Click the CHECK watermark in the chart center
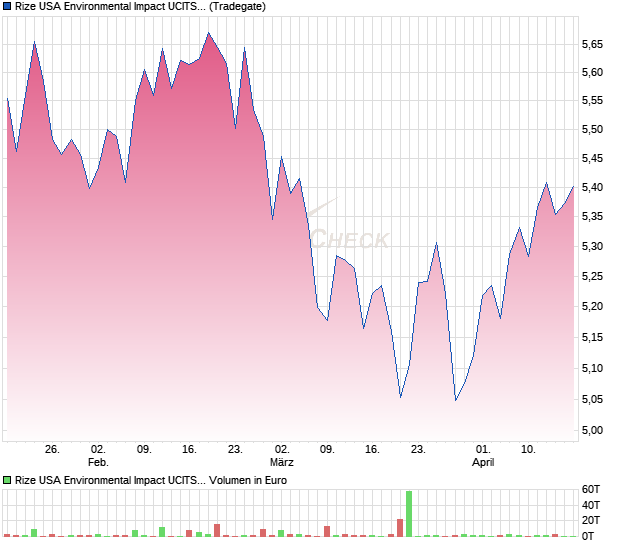Viewport: 620px width, 546px height. point(348,240)
